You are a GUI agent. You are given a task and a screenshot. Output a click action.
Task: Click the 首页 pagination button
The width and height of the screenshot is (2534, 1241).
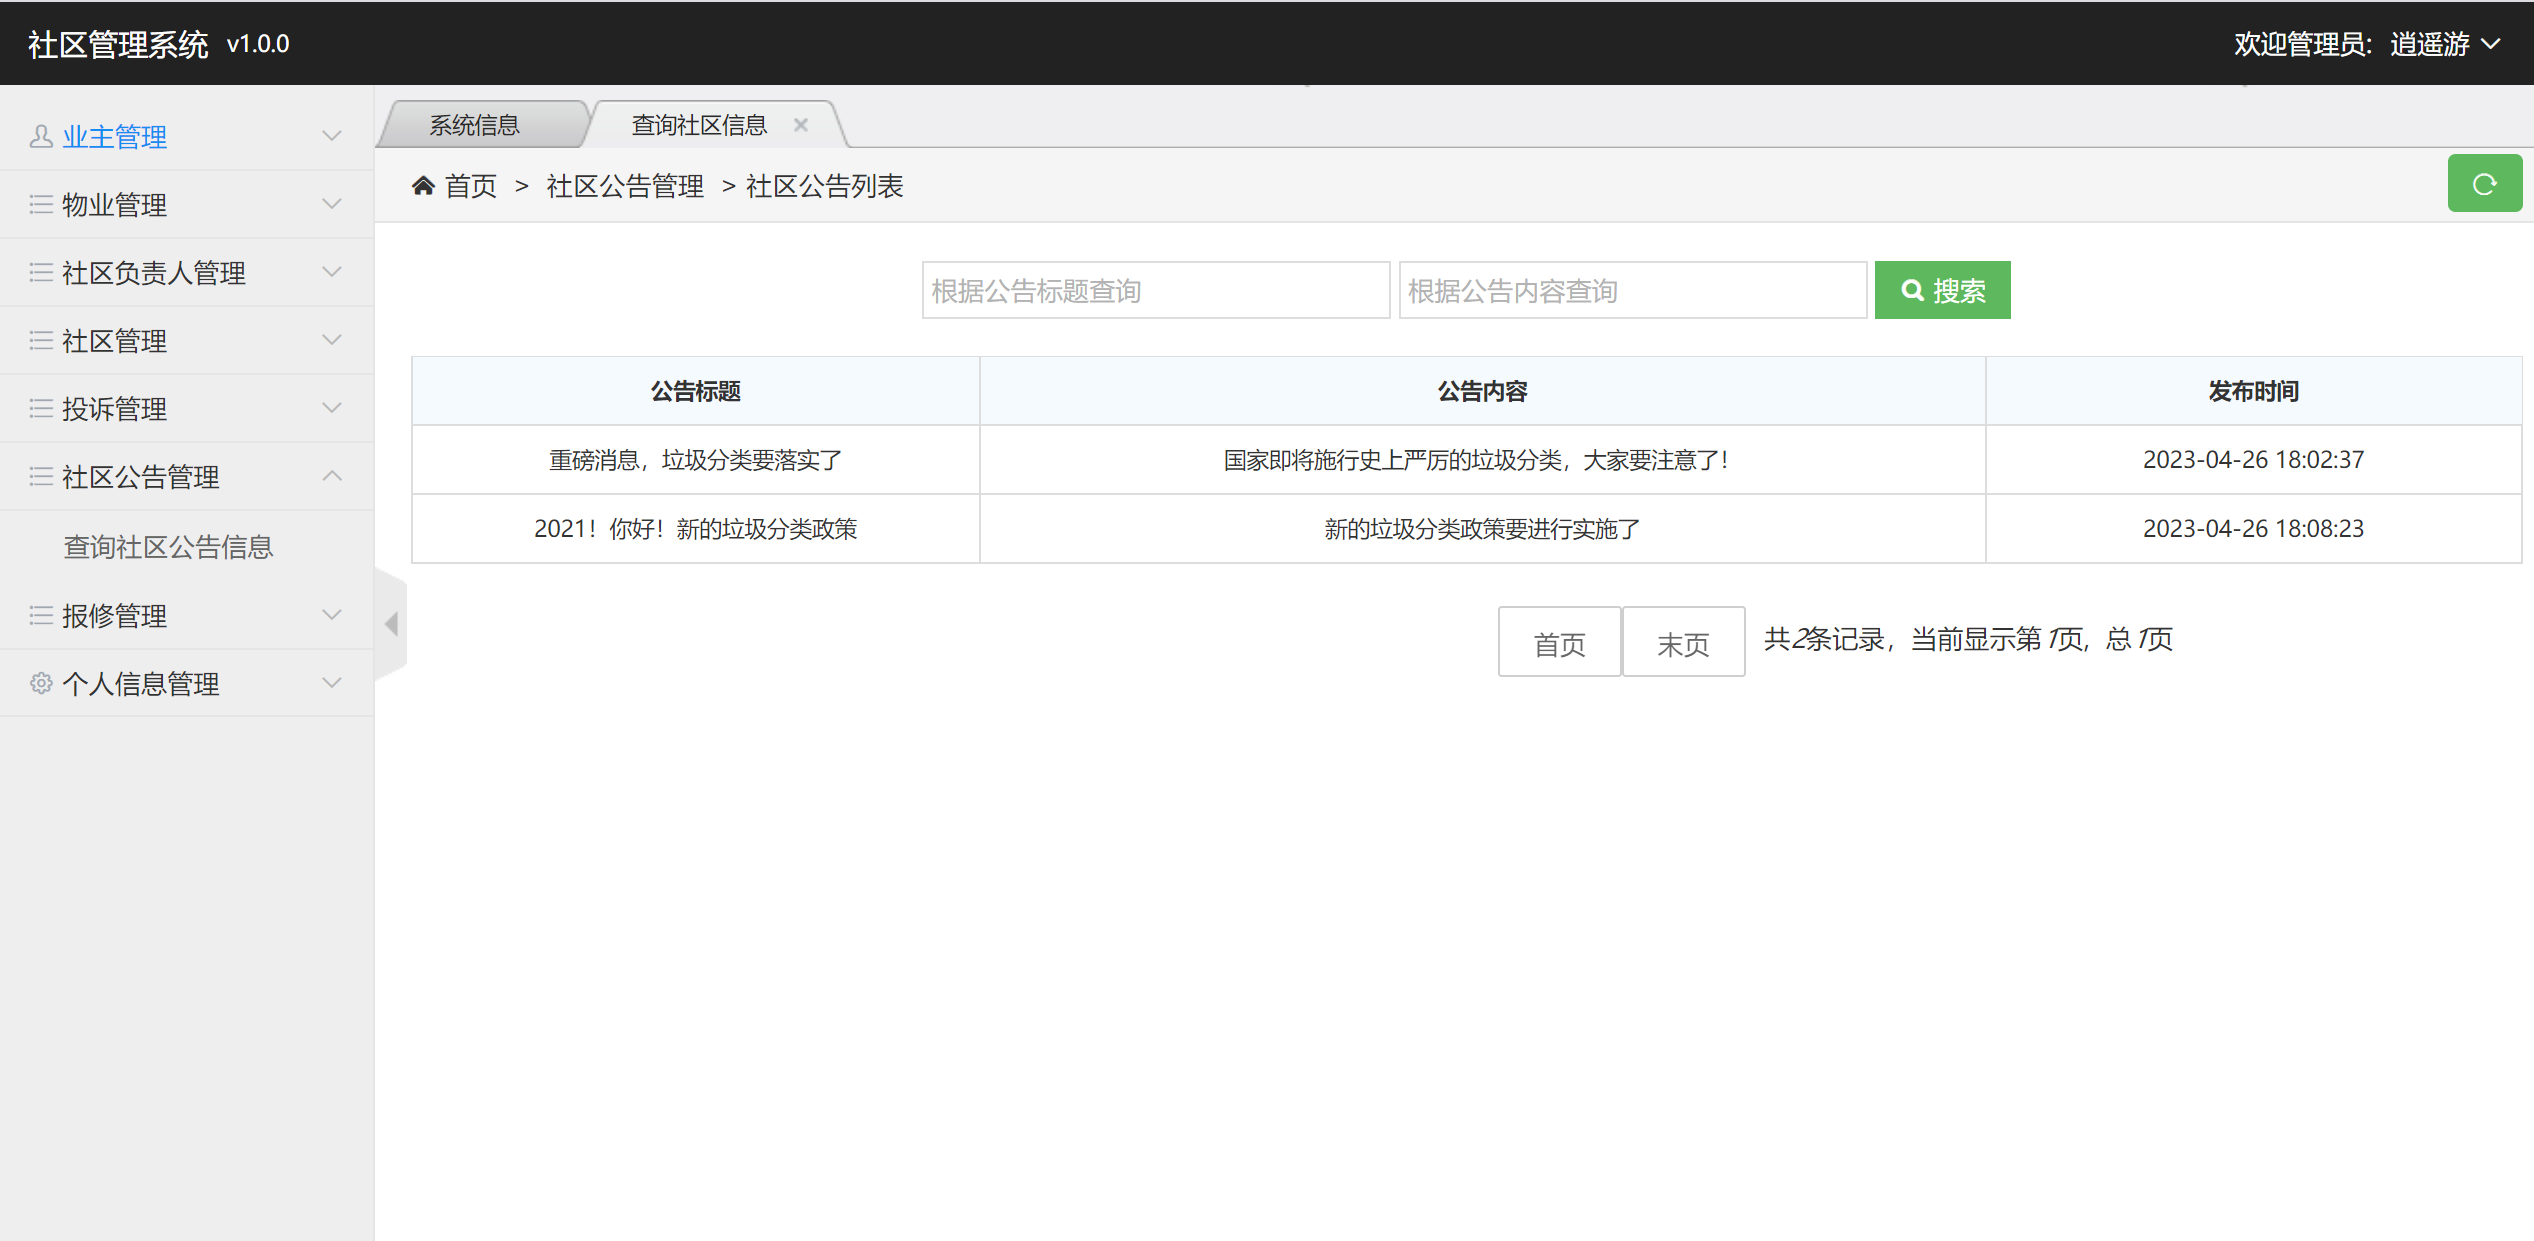click(x=1559, y=641)
